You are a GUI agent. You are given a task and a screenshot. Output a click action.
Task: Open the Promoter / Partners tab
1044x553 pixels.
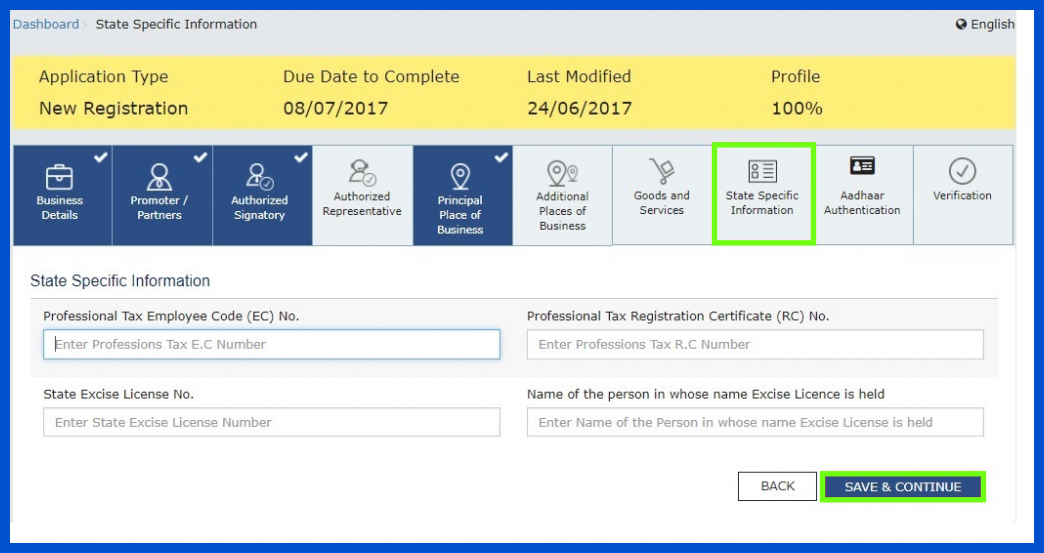[162, 196]
